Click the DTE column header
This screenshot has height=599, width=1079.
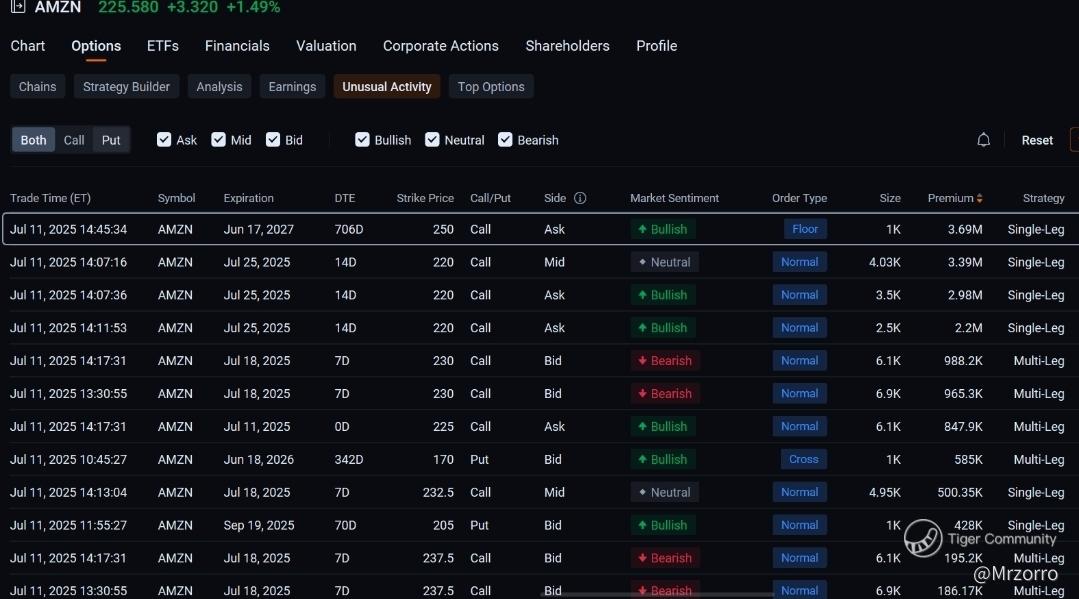pos(345,198)
